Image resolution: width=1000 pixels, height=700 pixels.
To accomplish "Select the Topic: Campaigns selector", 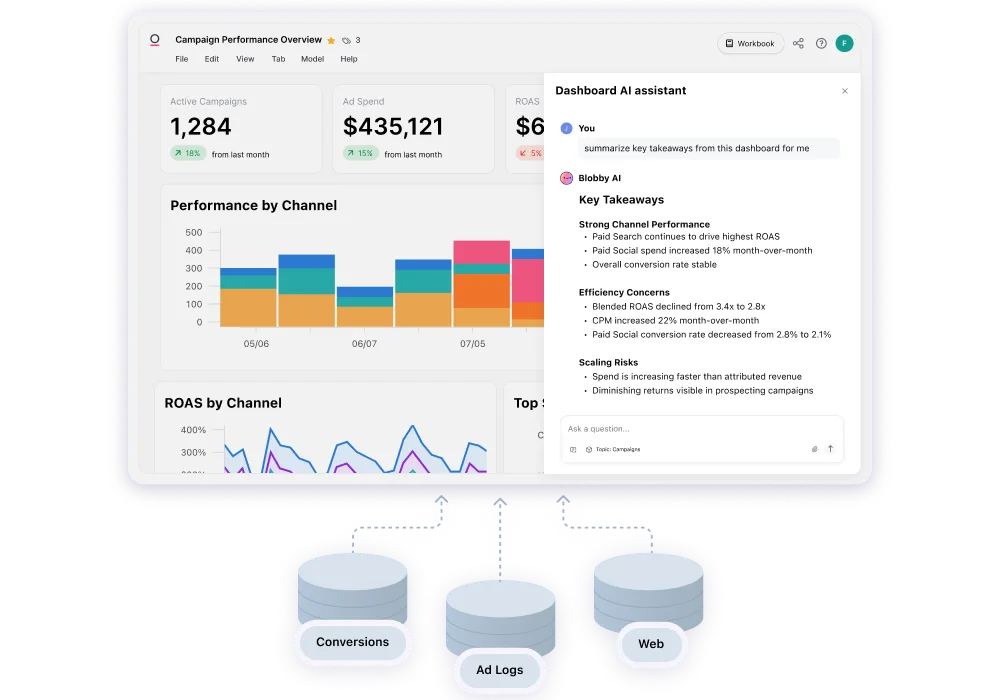I will tap(613, 449).
